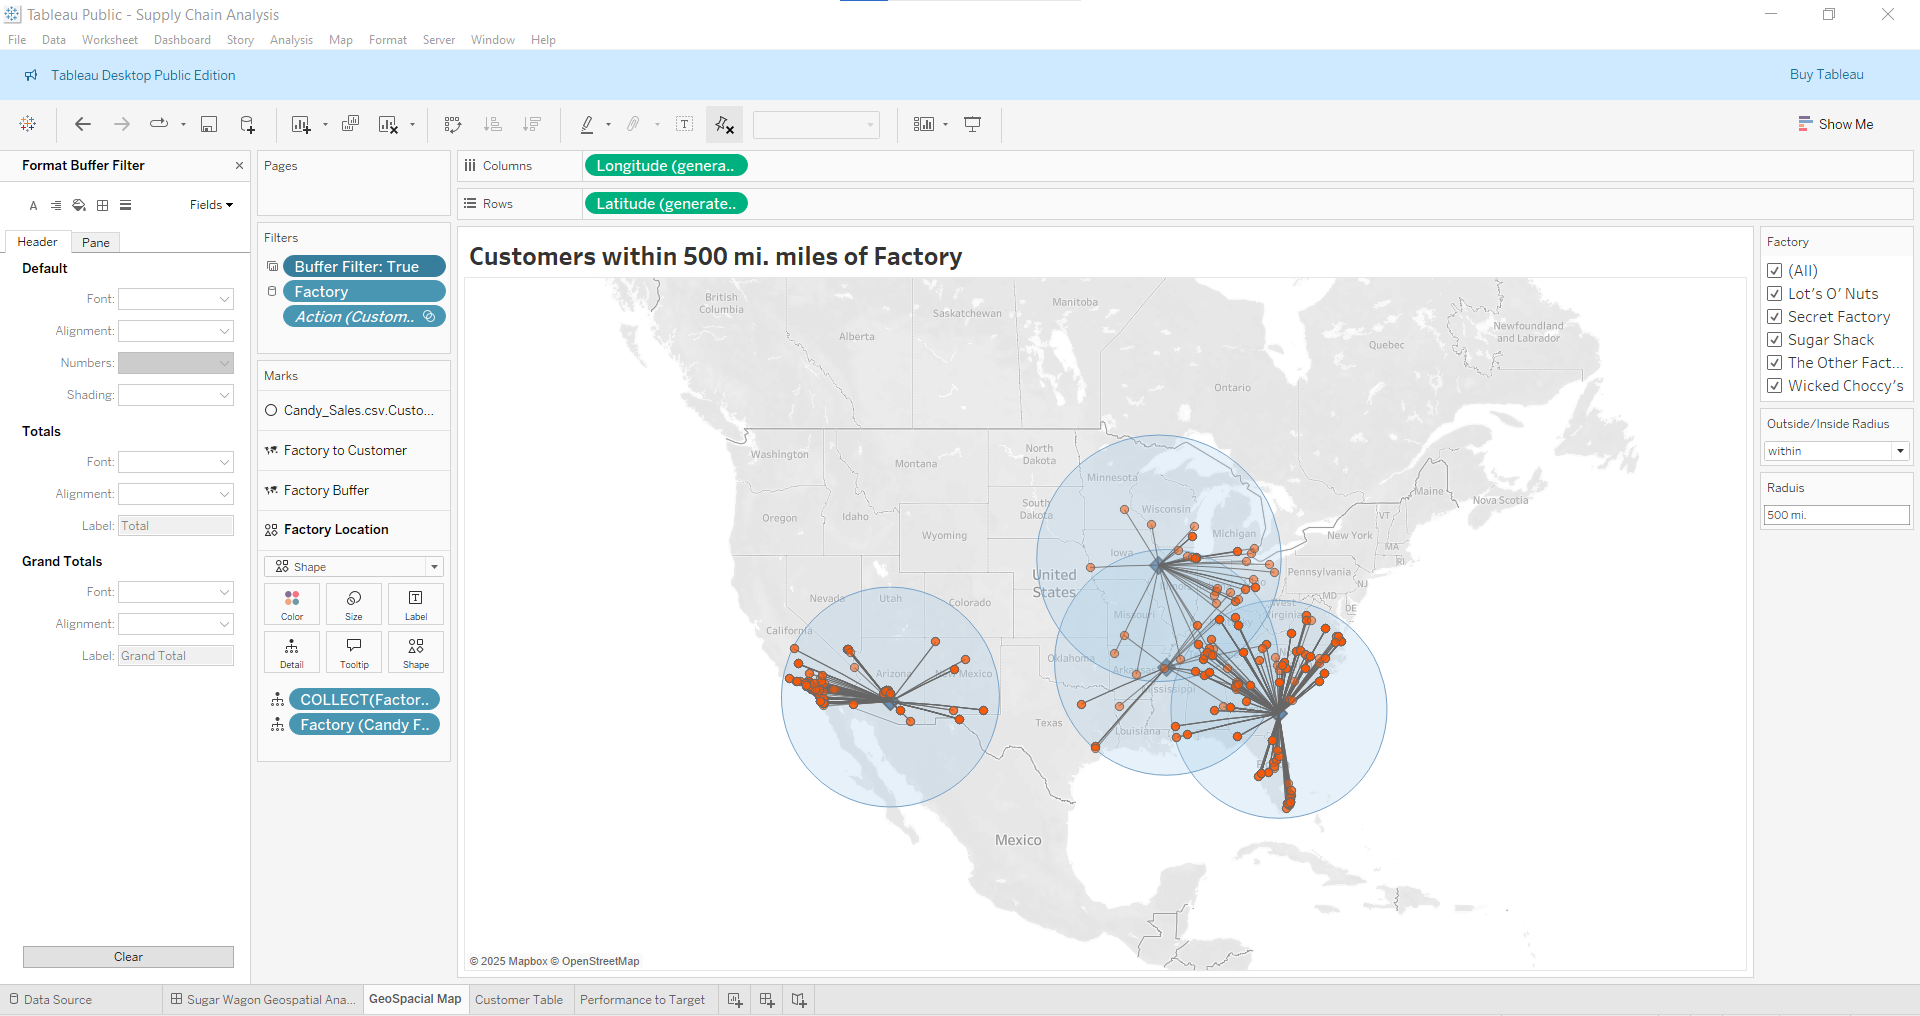
Task: Uncheck Wicked Choccy's checkbox
Action: tap(1775, 386)
